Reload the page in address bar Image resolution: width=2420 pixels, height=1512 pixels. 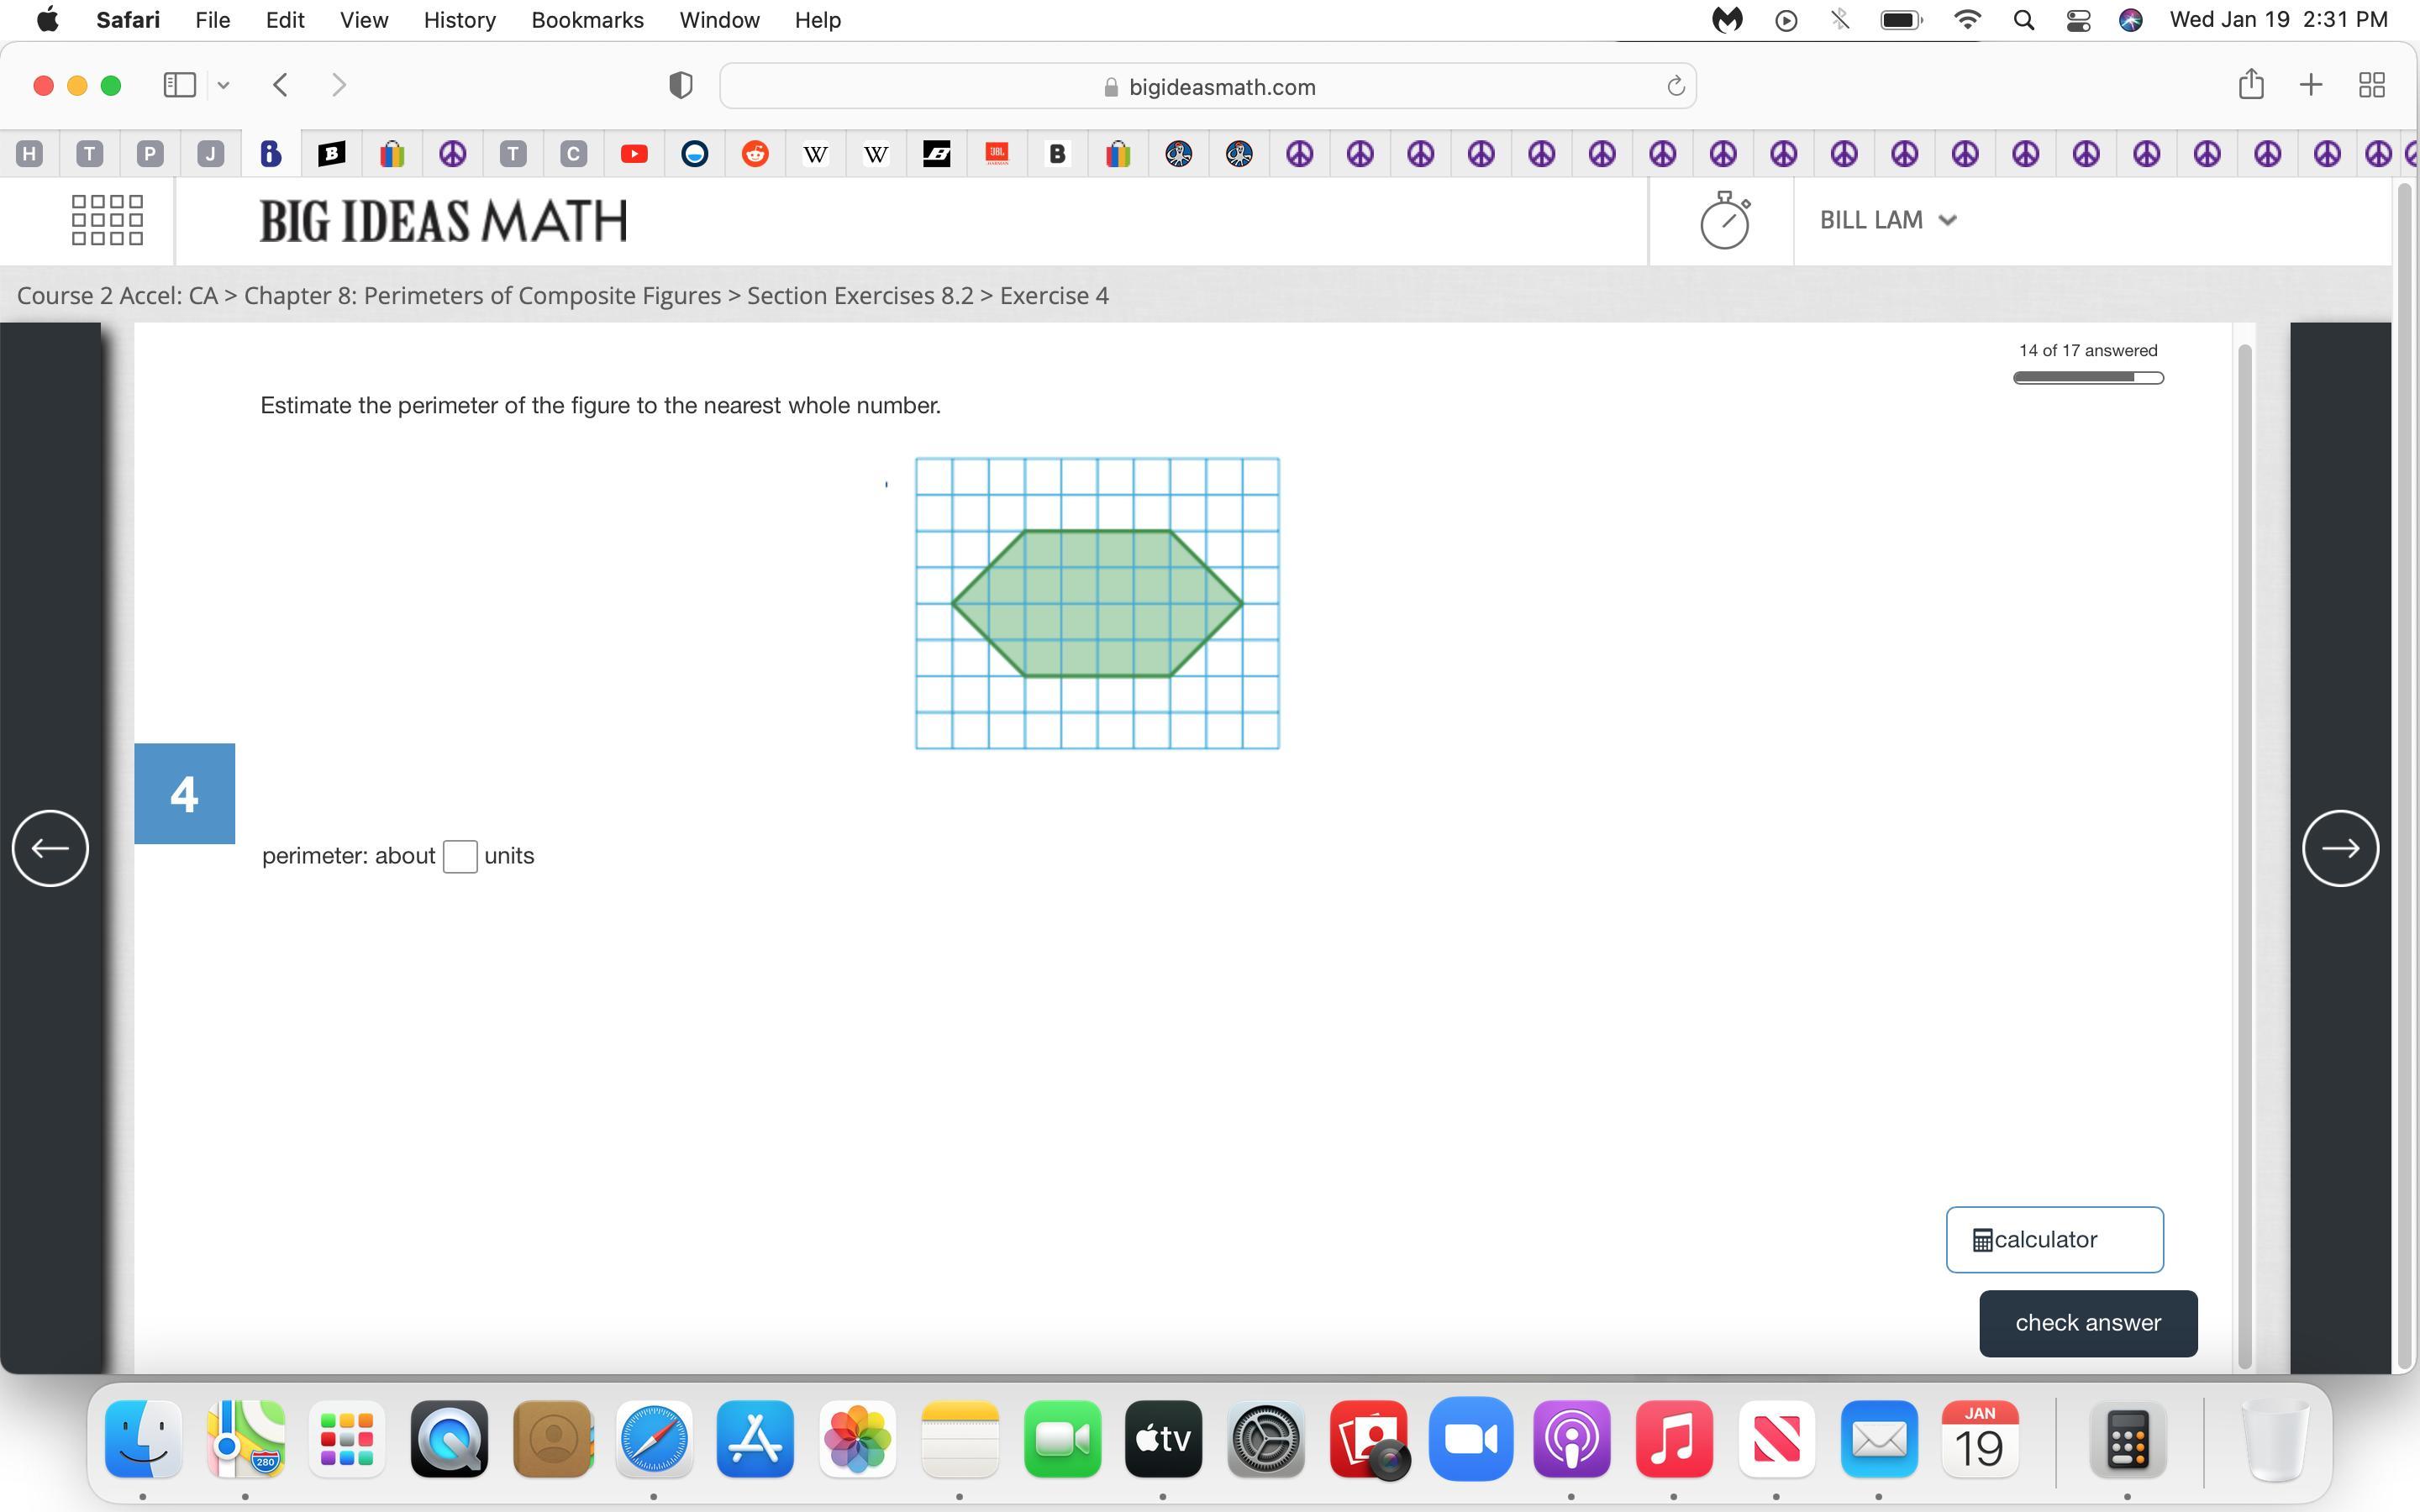coord(1675,87)
